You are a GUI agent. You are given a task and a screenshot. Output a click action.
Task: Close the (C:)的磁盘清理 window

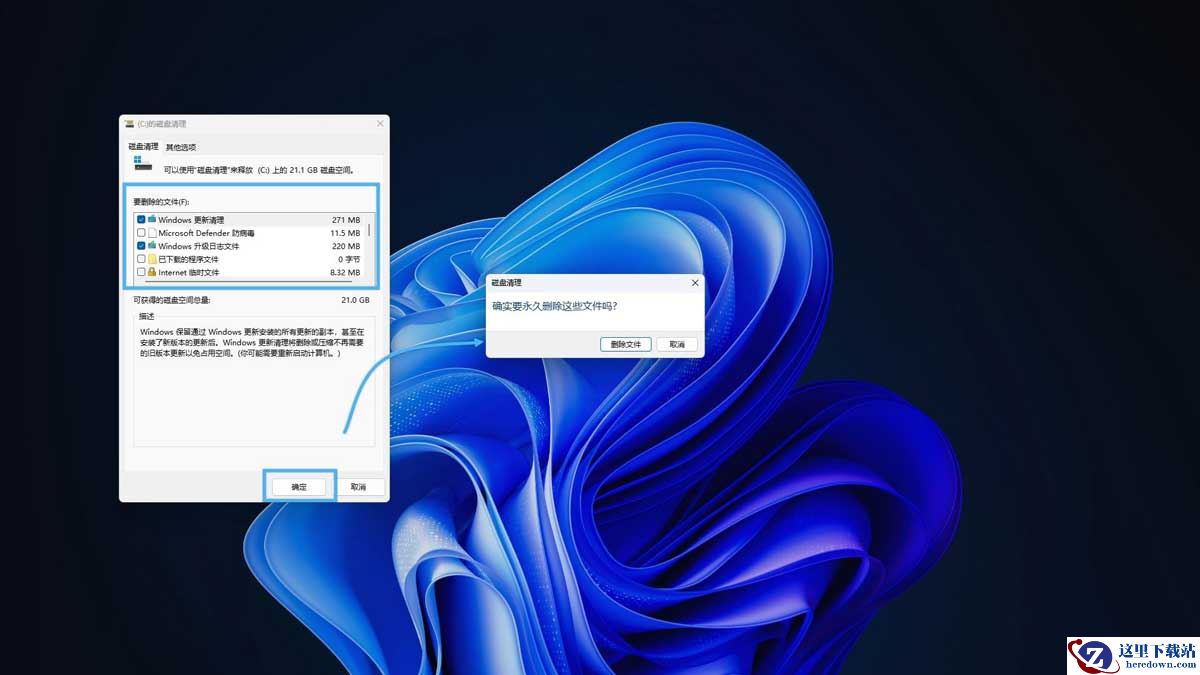pos(380,124)
